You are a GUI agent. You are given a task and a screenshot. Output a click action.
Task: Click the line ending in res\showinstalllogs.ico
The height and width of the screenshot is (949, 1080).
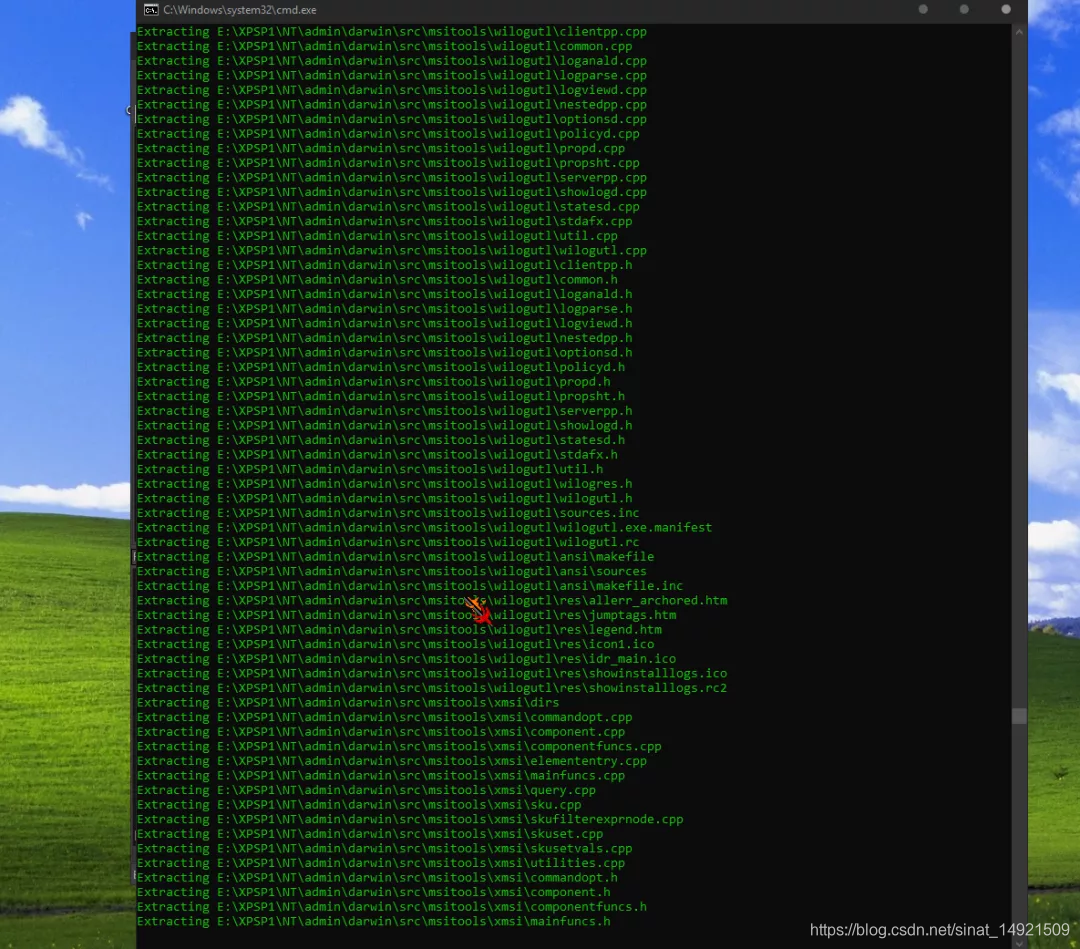tap(432, 674)
